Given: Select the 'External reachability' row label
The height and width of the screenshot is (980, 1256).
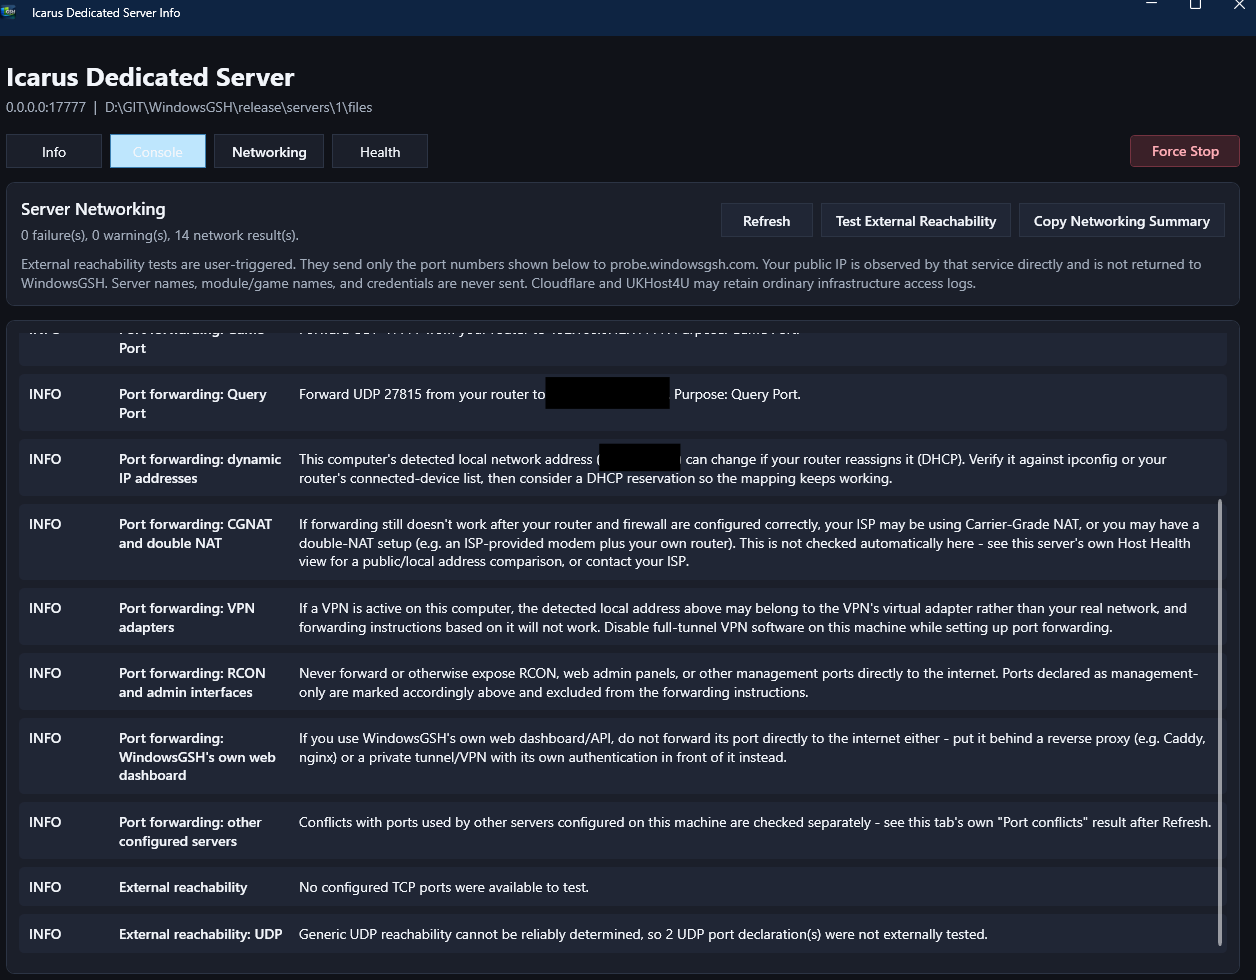Looking at the screenshot, I should 183,887.
